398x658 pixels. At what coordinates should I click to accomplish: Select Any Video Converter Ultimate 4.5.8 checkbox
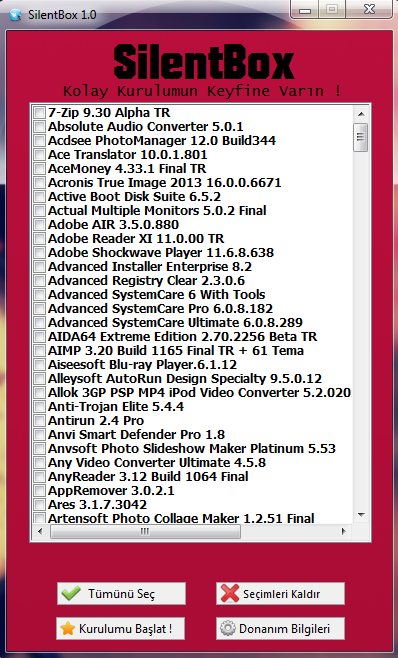click(39, 462)
